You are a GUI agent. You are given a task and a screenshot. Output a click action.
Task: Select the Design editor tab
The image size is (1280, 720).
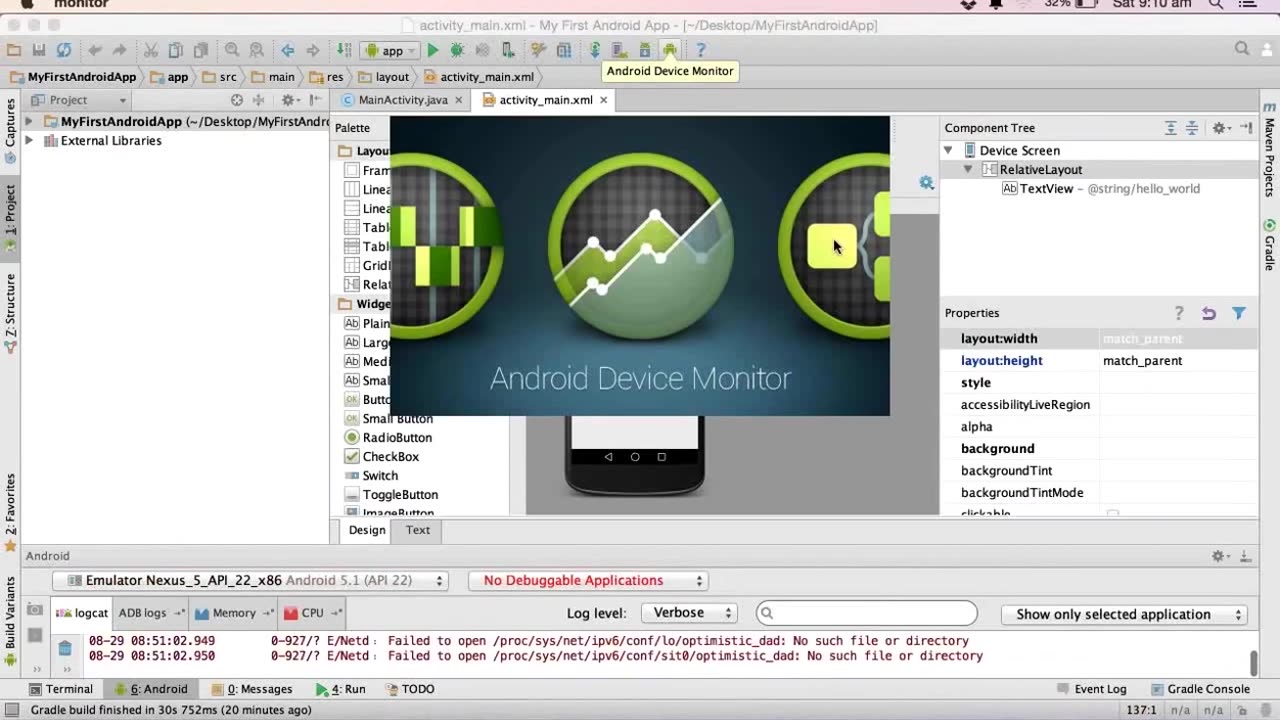367,530
